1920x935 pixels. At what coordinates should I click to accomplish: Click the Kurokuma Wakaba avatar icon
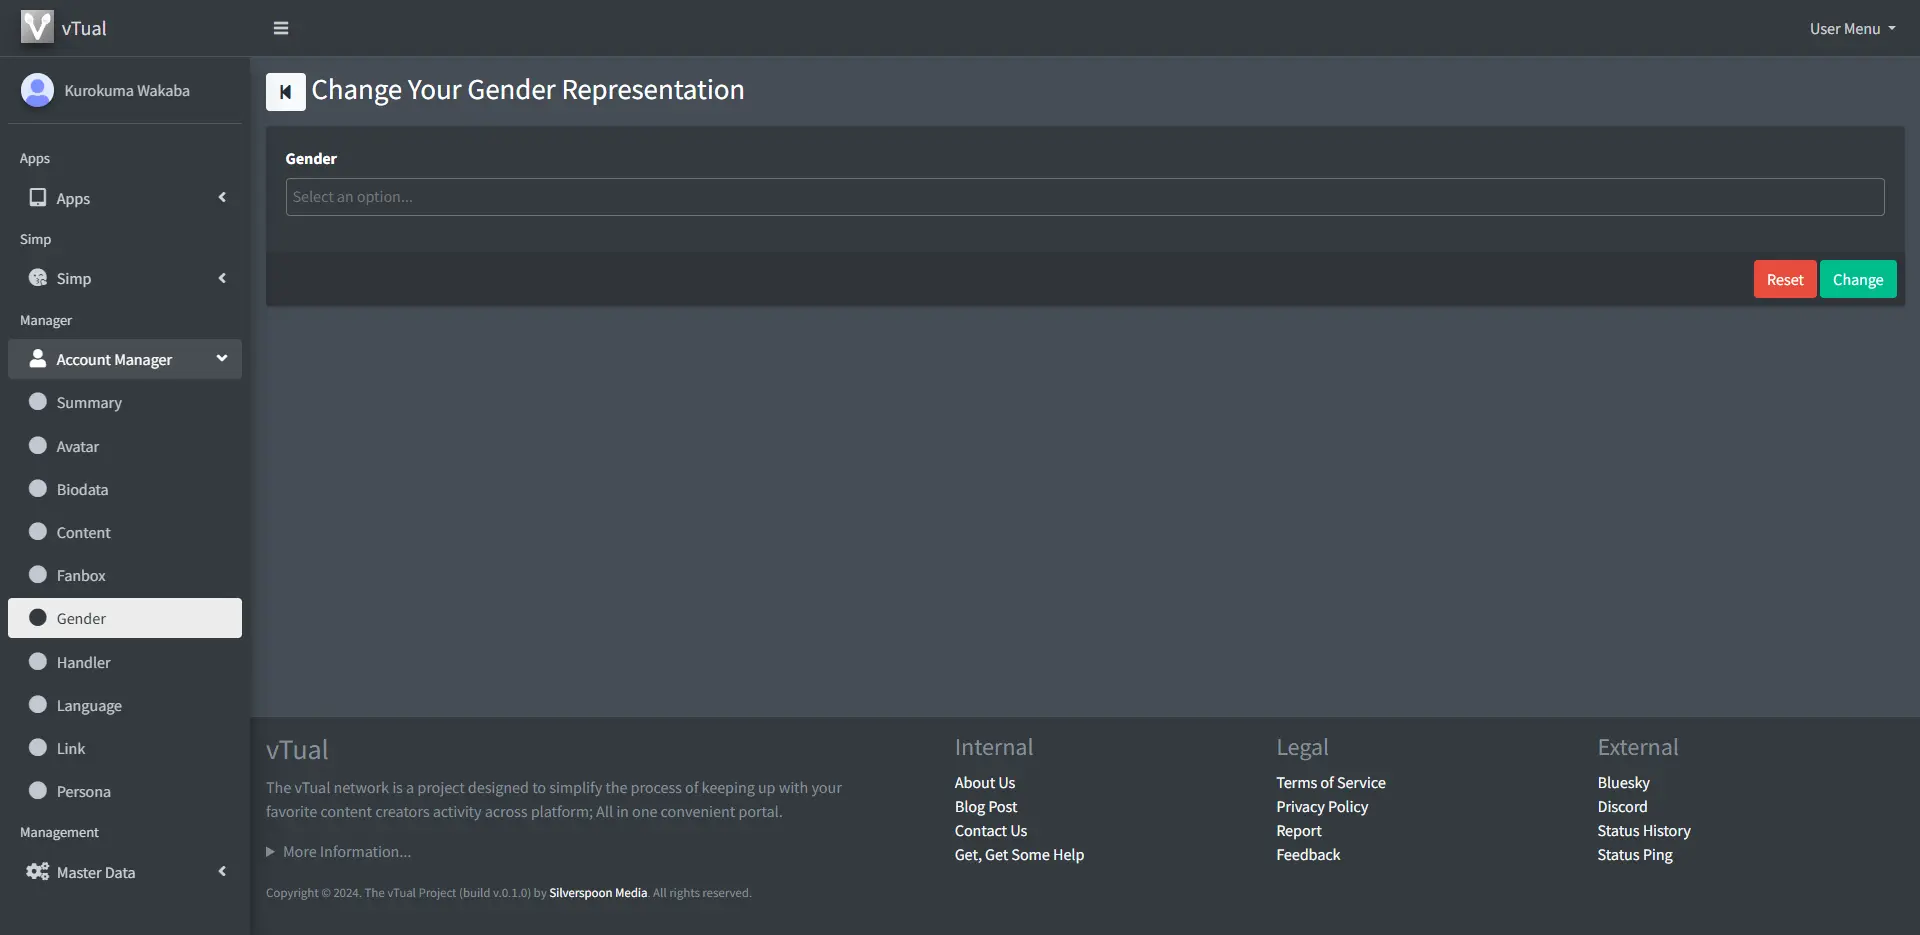click(x=37, y=90)
